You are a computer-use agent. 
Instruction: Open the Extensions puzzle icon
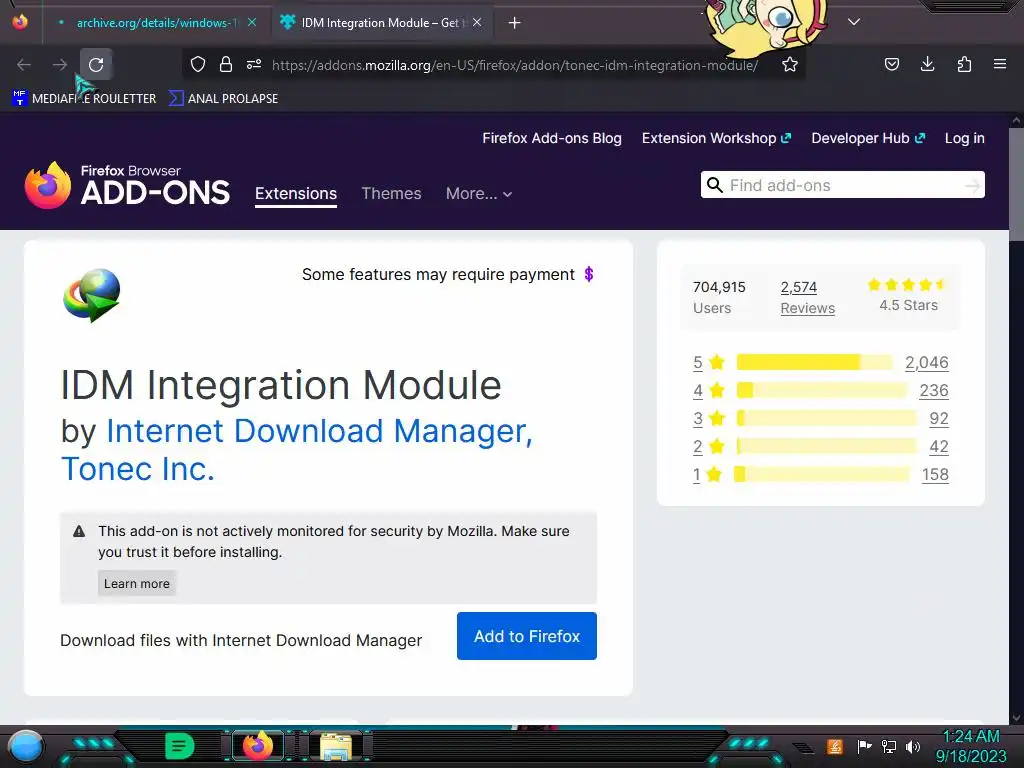click(x=964, y=64)
